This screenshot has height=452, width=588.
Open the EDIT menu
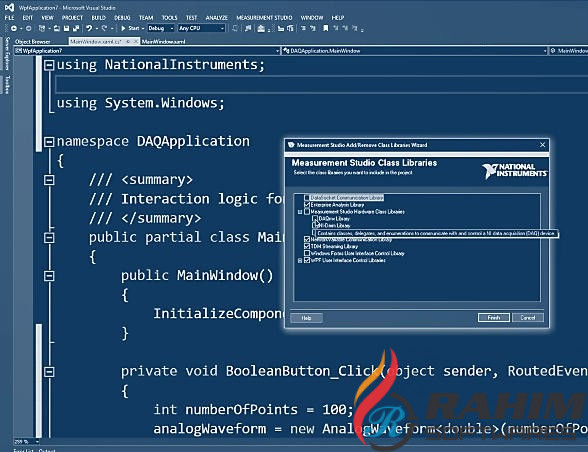point(28,18)
